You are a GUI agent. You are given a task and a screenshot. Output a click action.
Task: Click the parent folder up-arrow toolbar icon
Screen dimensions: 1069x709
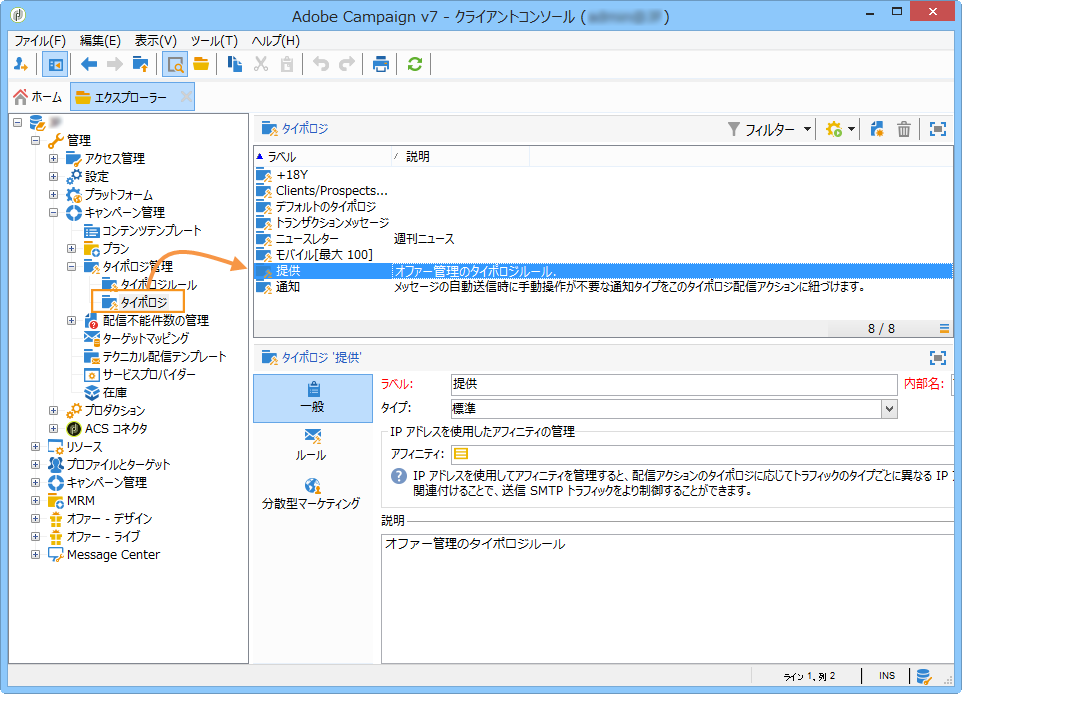pos(140,65)
